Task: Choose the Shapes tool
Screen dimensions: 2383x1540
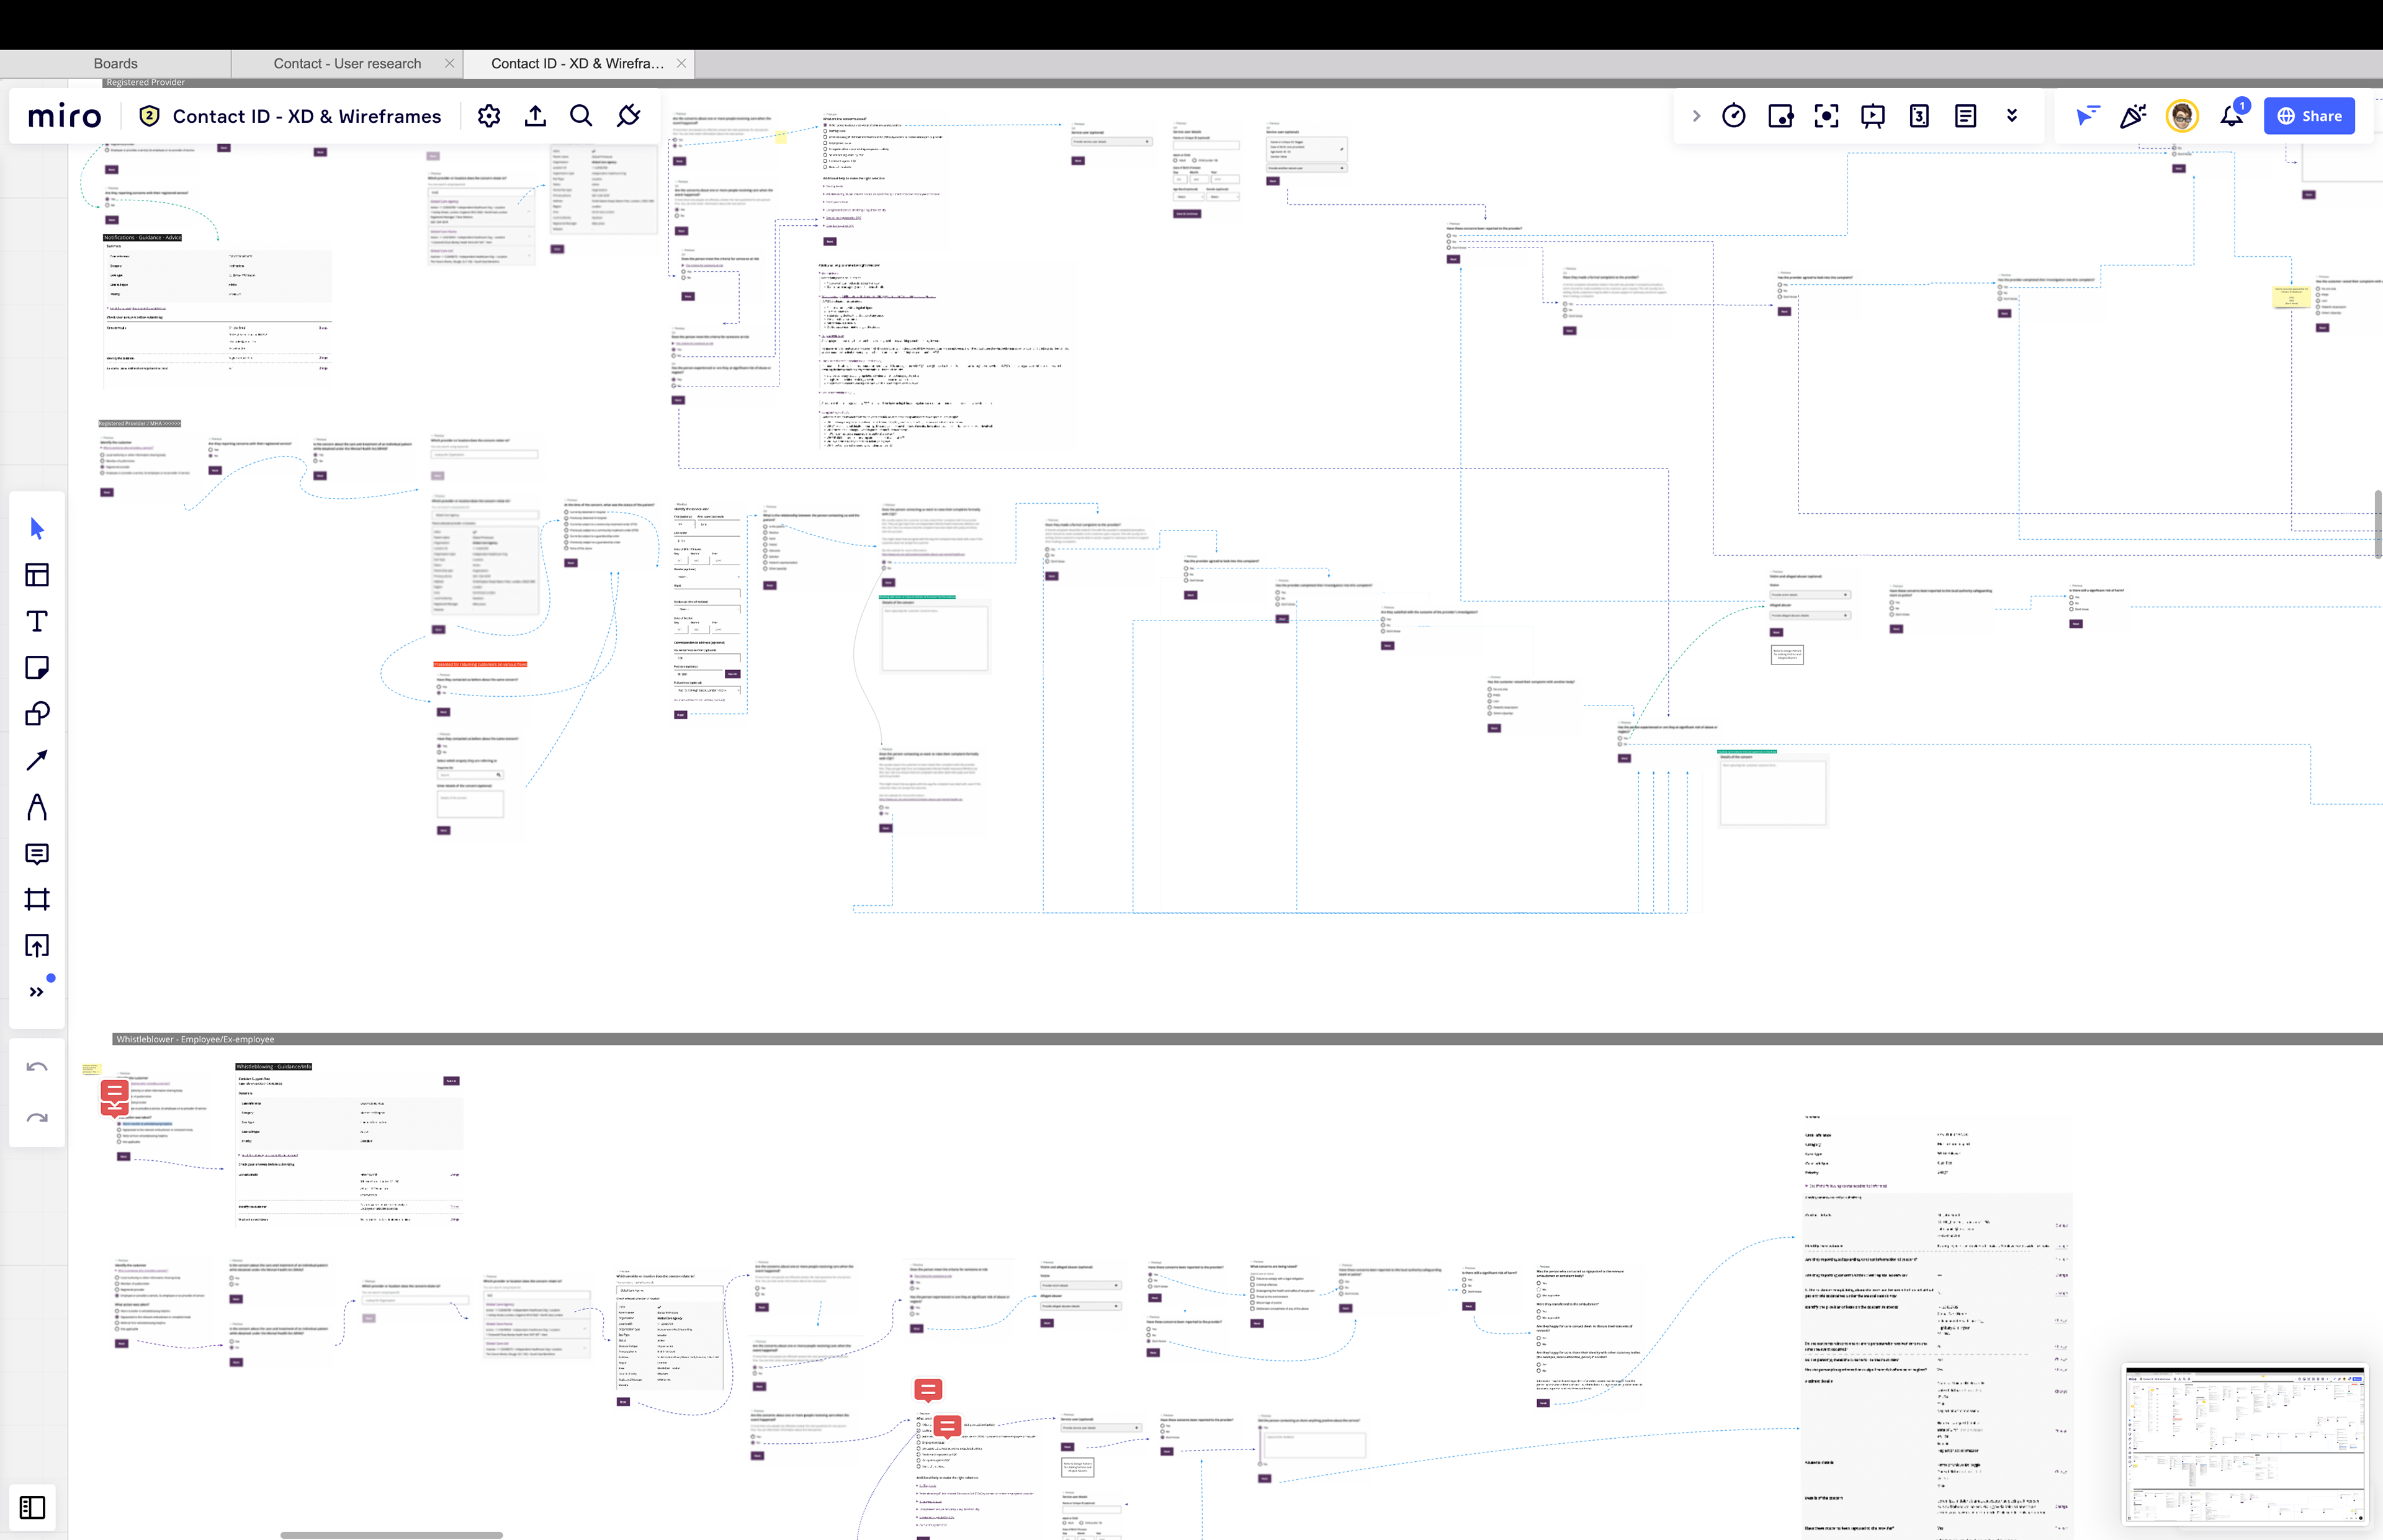Action: [37, 714]
